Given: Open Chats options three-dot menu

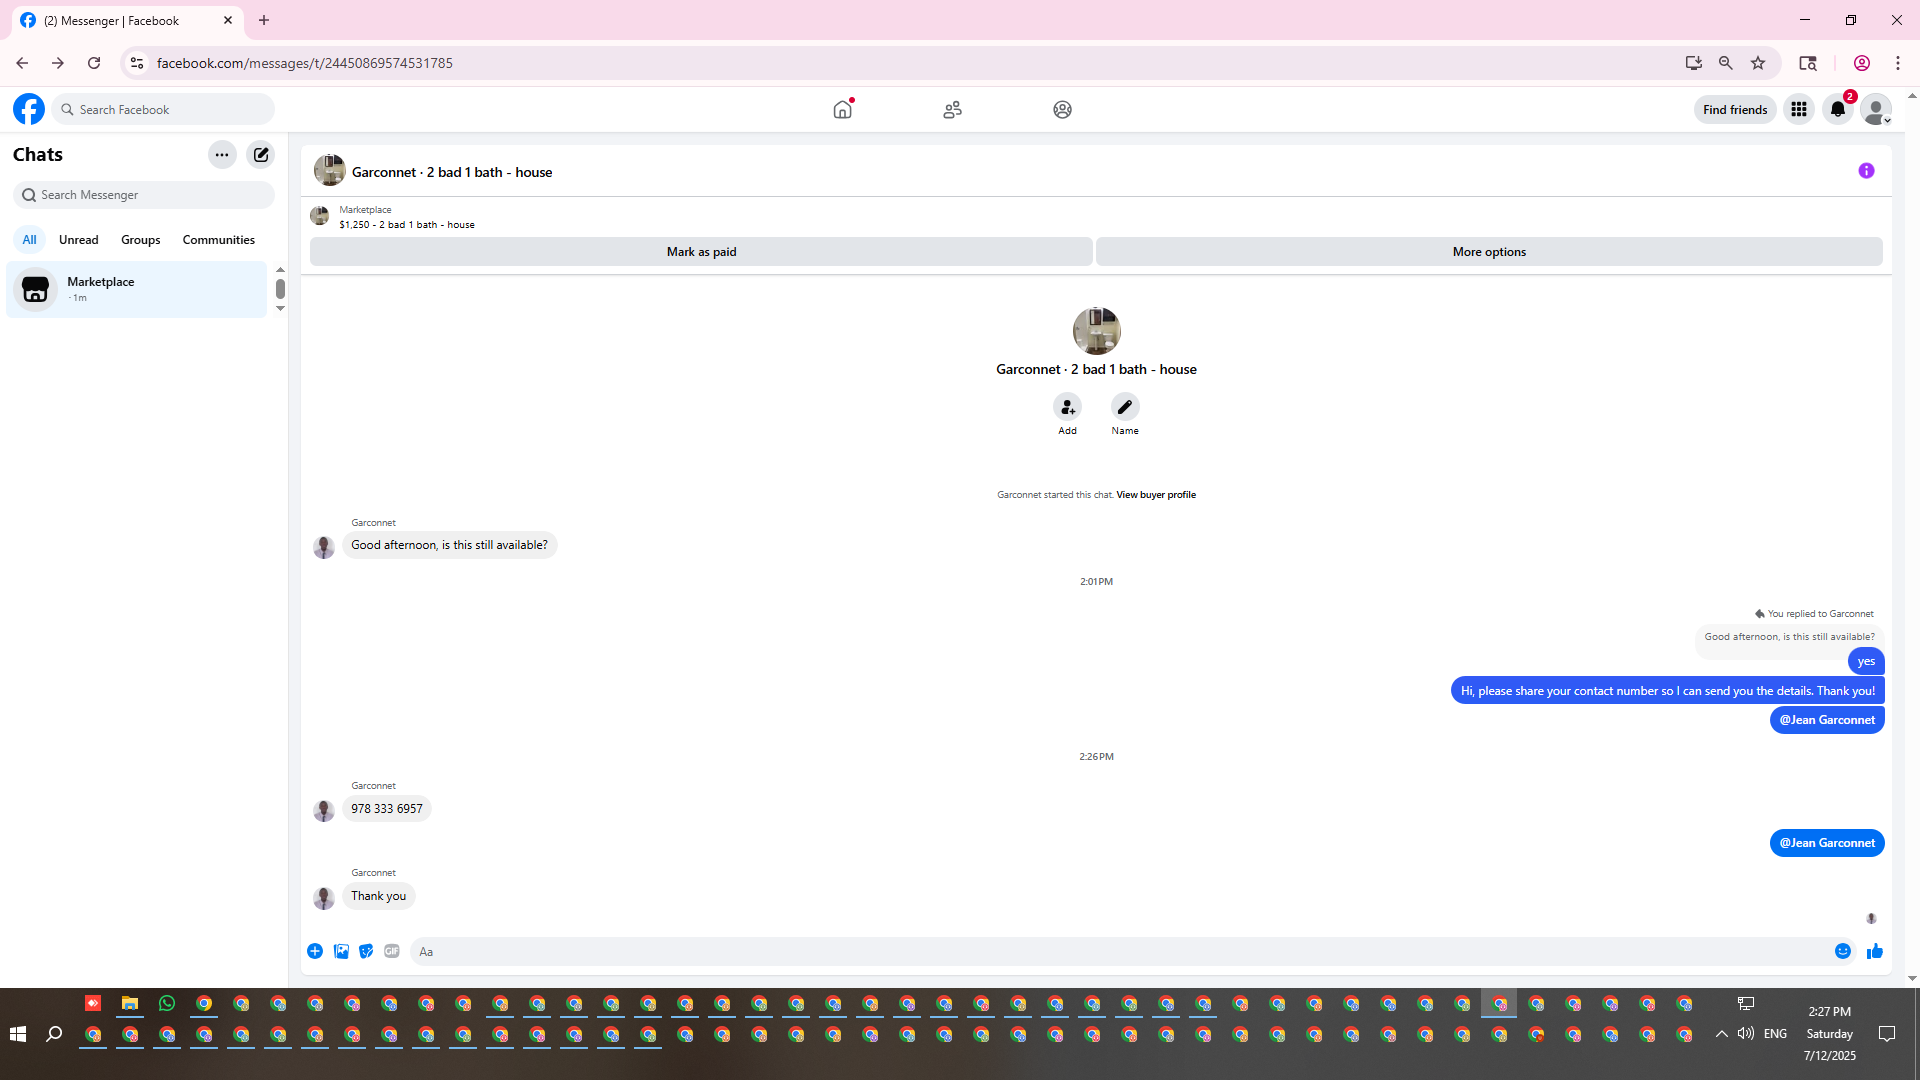Looking at the screenshot, I should tap(222, 155).
